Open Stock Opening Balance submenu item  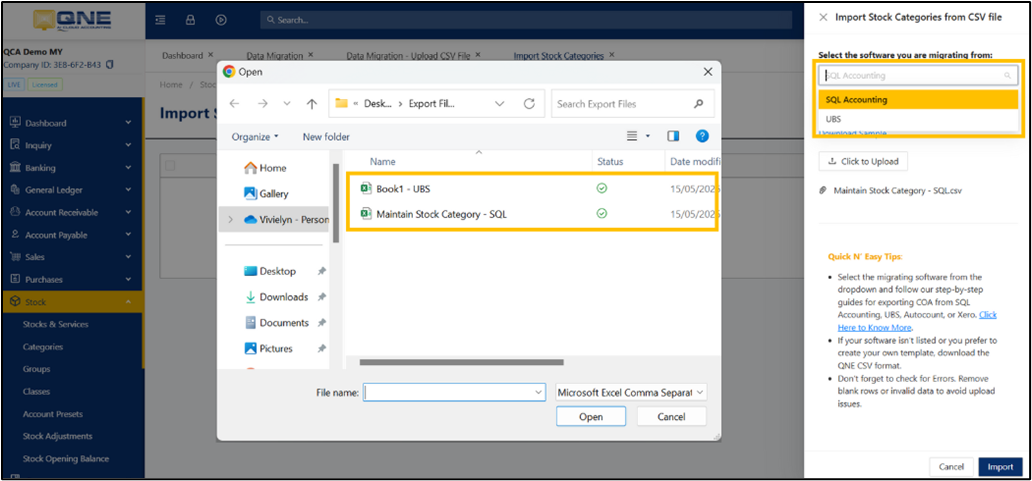(x=66, y=459)
